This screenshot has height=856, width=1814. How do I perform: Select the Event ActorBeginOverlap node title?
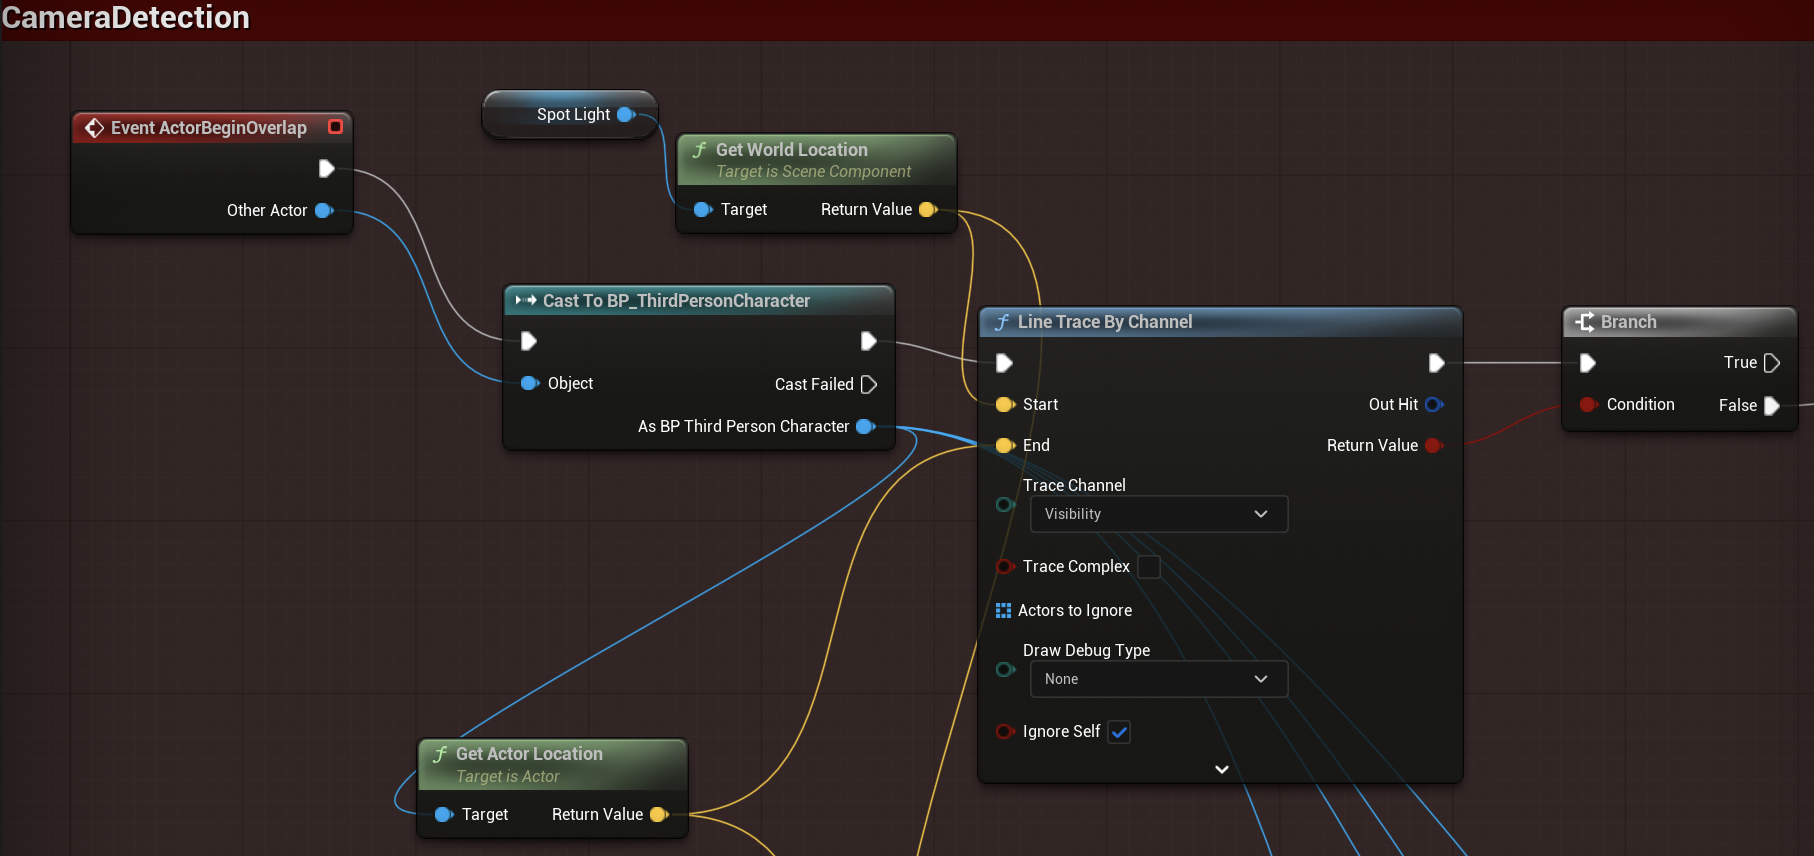pyautogui.click(x=209, y=128)
